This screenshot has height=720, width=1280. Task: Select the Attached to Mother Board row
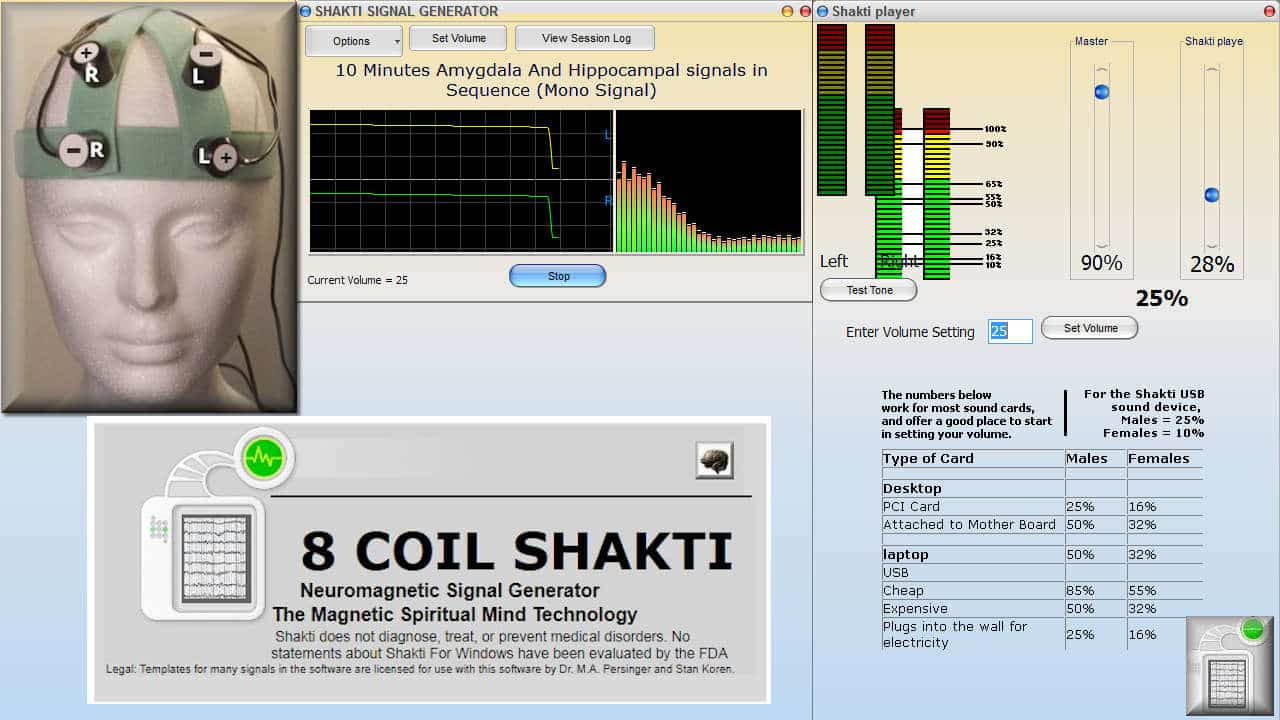tap(1042, 524)
